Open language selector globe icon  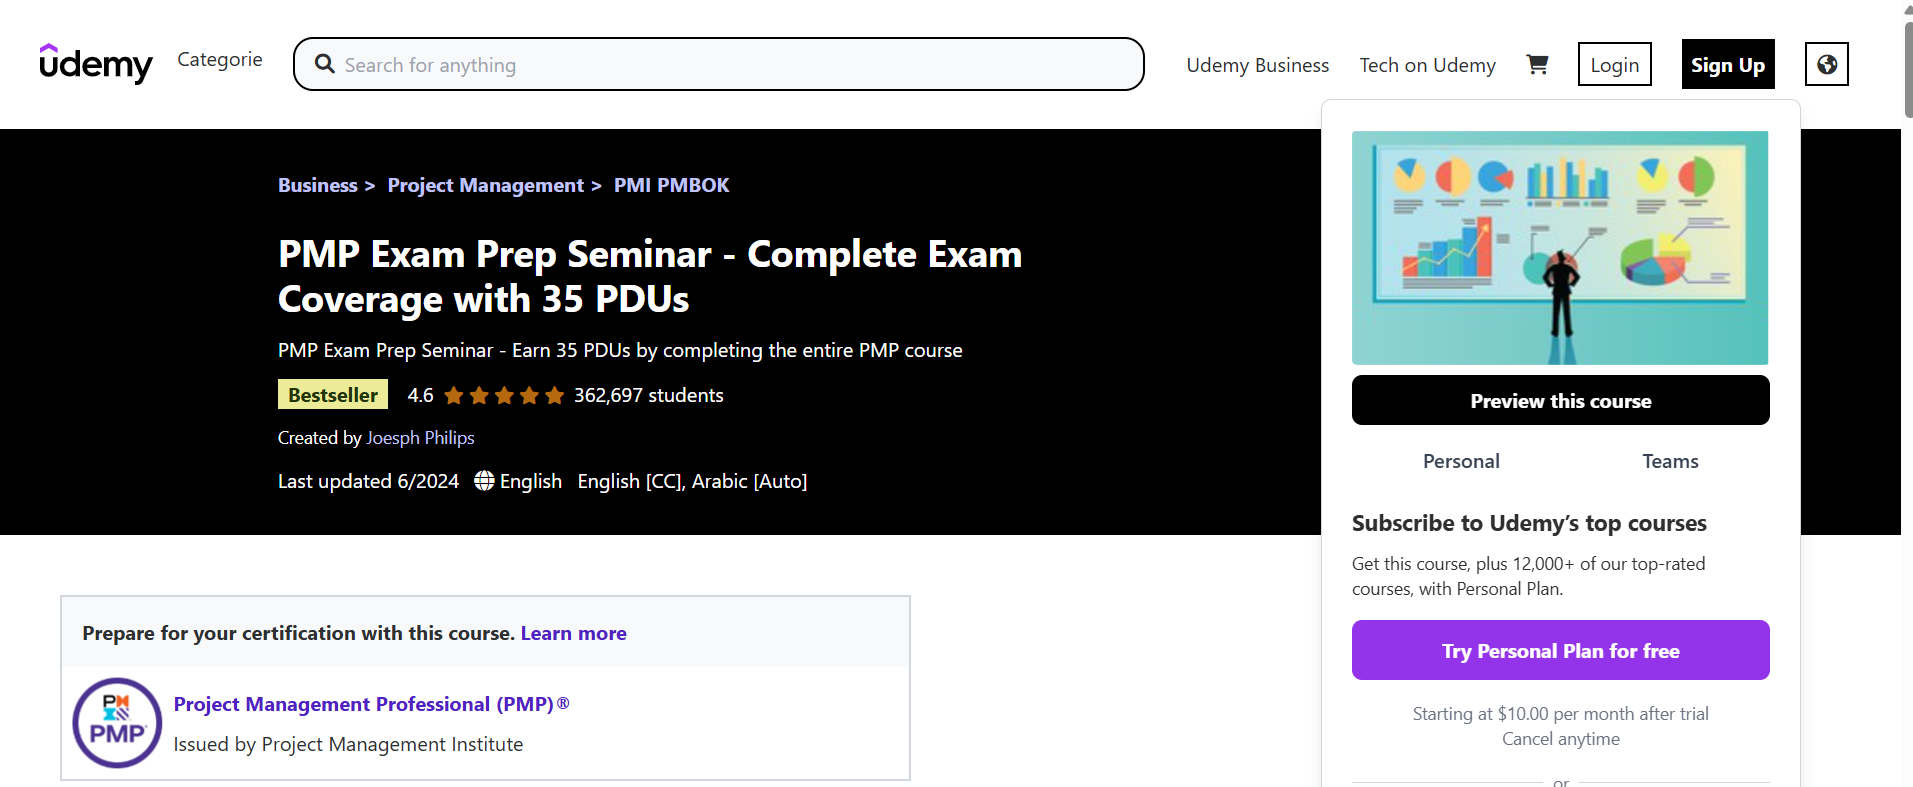(1826, 64)
